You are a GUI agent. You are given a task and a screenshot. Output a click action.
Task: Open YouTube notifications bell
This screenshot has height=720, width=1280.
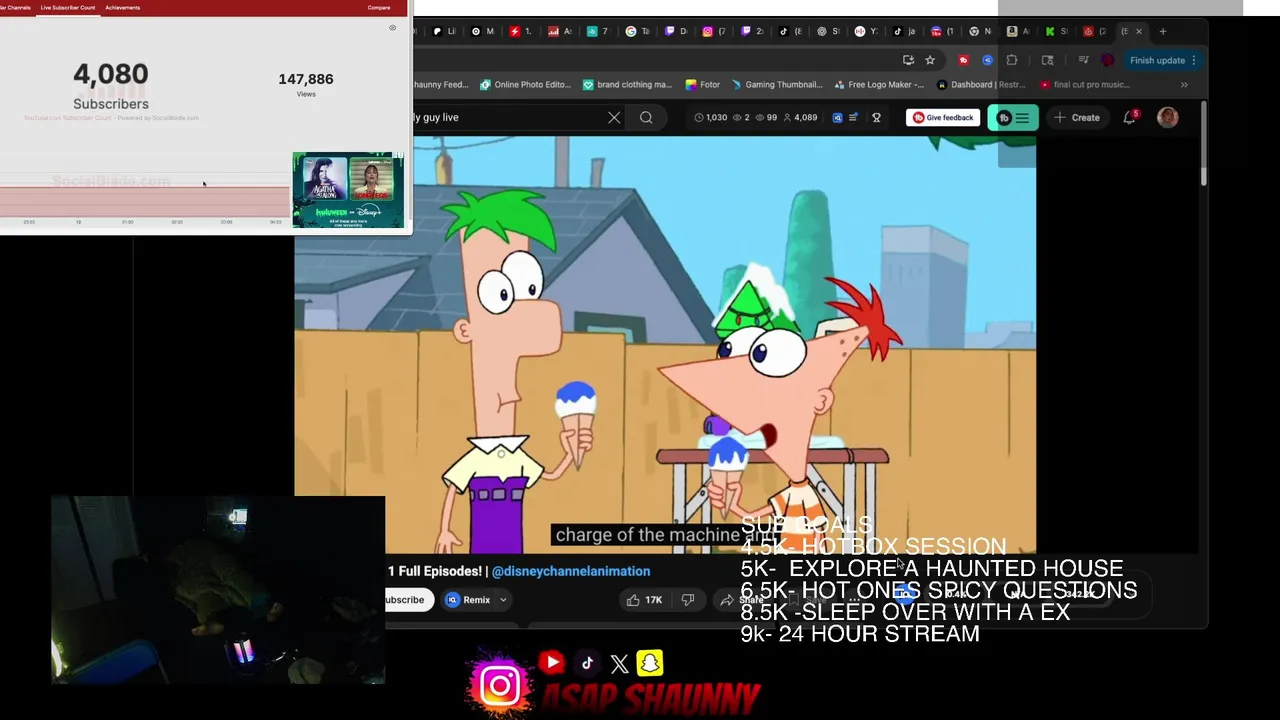coord(1130,117)
